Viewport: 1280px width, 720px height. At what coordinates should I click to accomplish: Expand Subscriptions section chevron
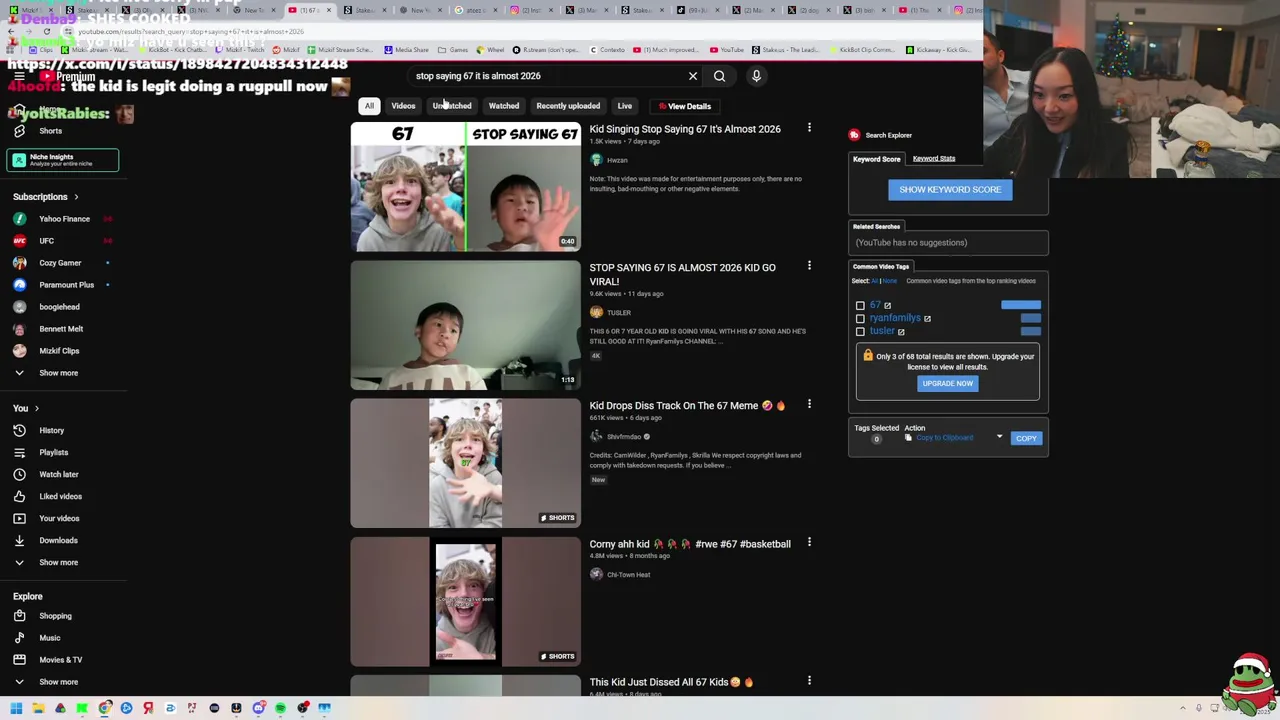coord(76,197)
